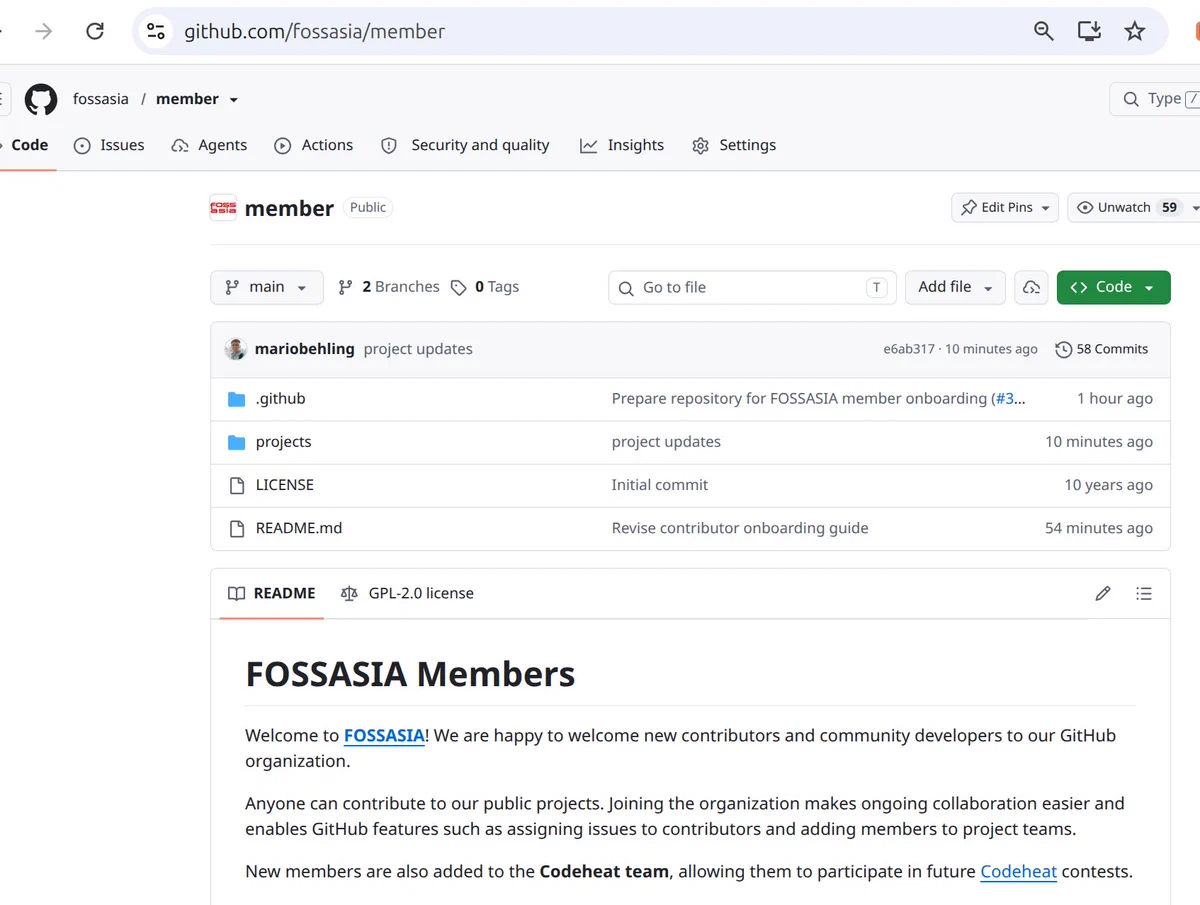Click the projects folder icon
1200x905 pixels.
tap(237, 442)
